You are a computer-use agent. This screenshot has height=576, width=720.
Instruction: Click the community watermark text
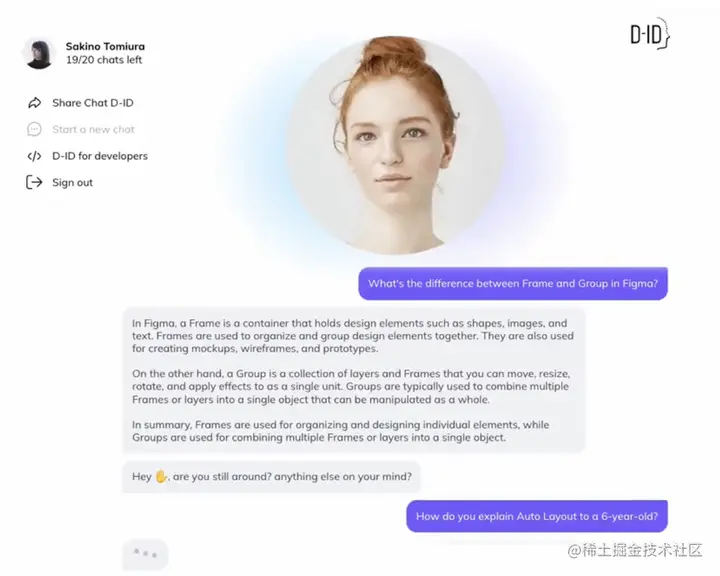tap(635, 550)
